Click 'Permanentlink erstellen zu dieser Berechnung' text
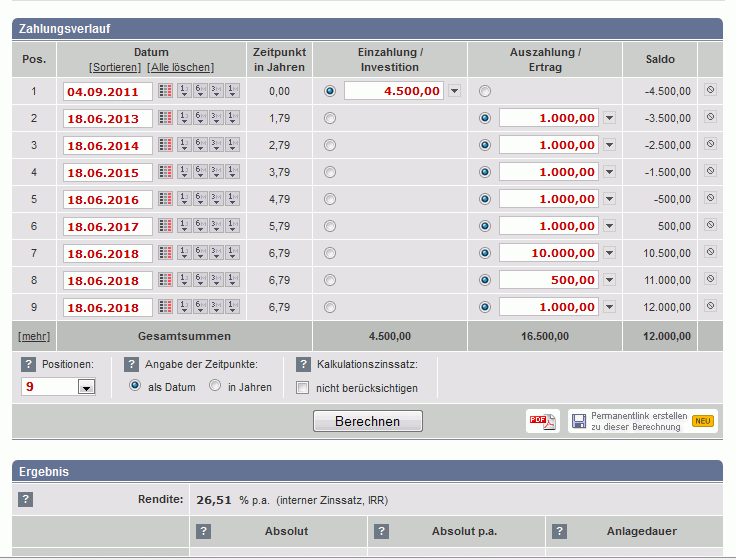 click(639, 421)
